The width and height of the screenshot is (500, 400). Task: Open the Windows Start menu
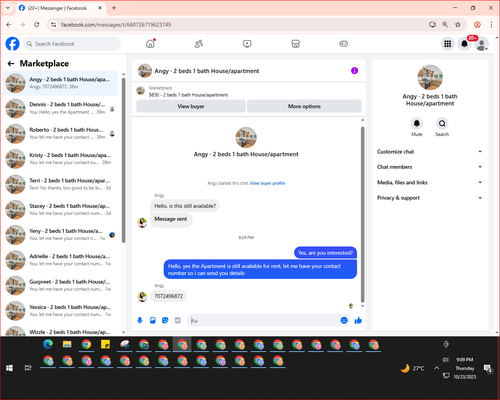(x=9, y=368)
